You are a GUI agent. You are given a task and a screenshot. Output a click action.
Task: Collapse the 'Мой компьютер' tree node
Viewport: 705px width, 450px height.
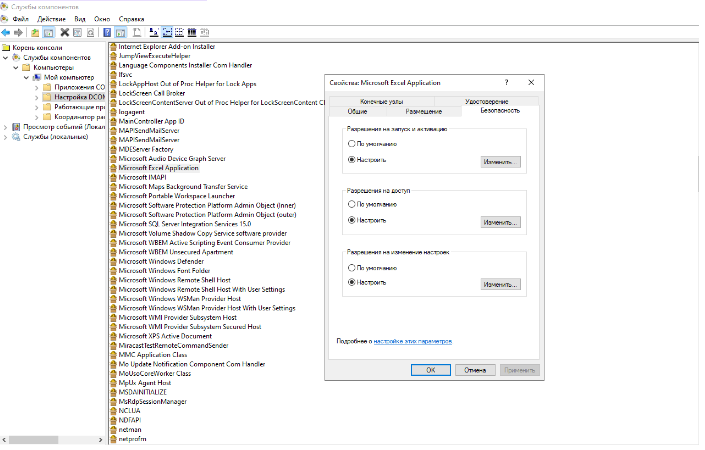(x=26, y=76)
